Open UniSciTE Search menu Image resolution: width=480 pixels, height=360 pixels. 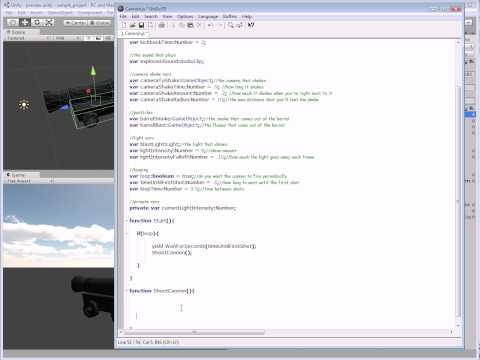point(151,16)
